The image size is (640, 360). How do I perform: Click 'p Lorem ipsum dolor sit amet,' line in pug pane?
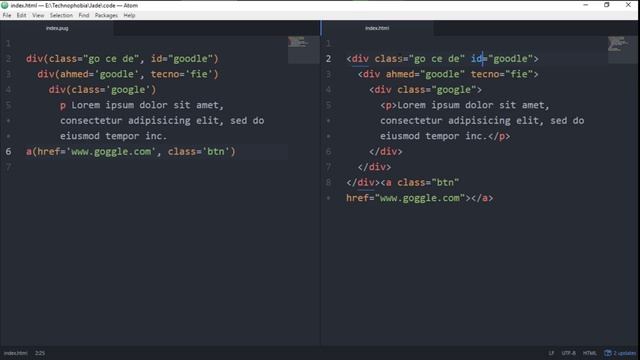coord(142,105)
